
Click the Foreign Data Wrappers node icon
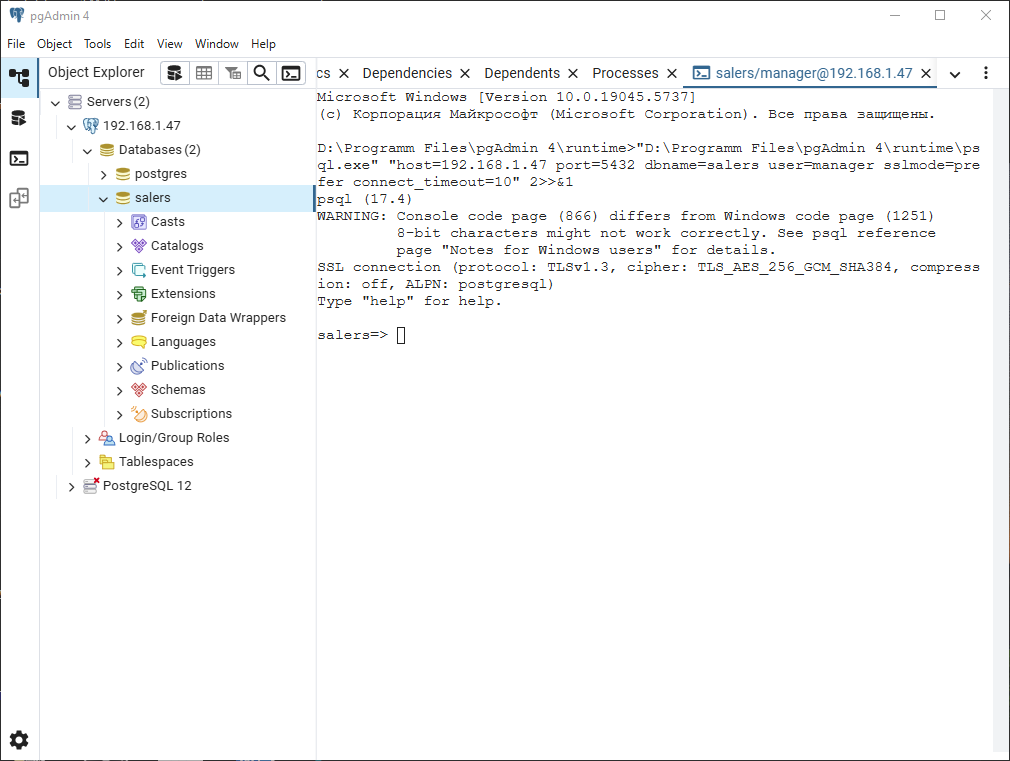click(139, 318)
